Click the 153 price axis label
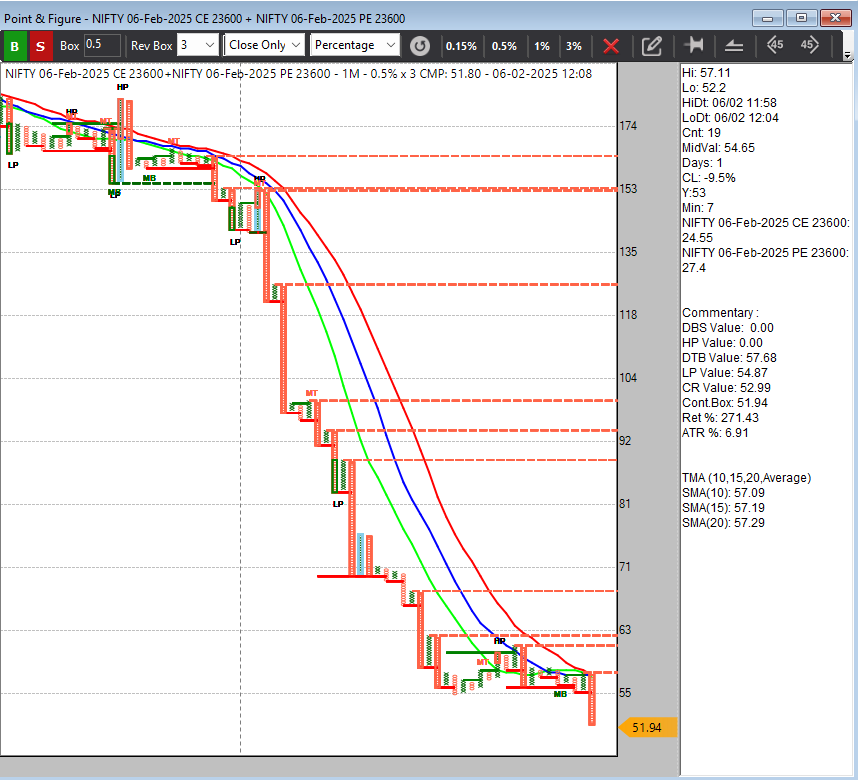Viewport: 858px width, 780px height. (628, 189)
